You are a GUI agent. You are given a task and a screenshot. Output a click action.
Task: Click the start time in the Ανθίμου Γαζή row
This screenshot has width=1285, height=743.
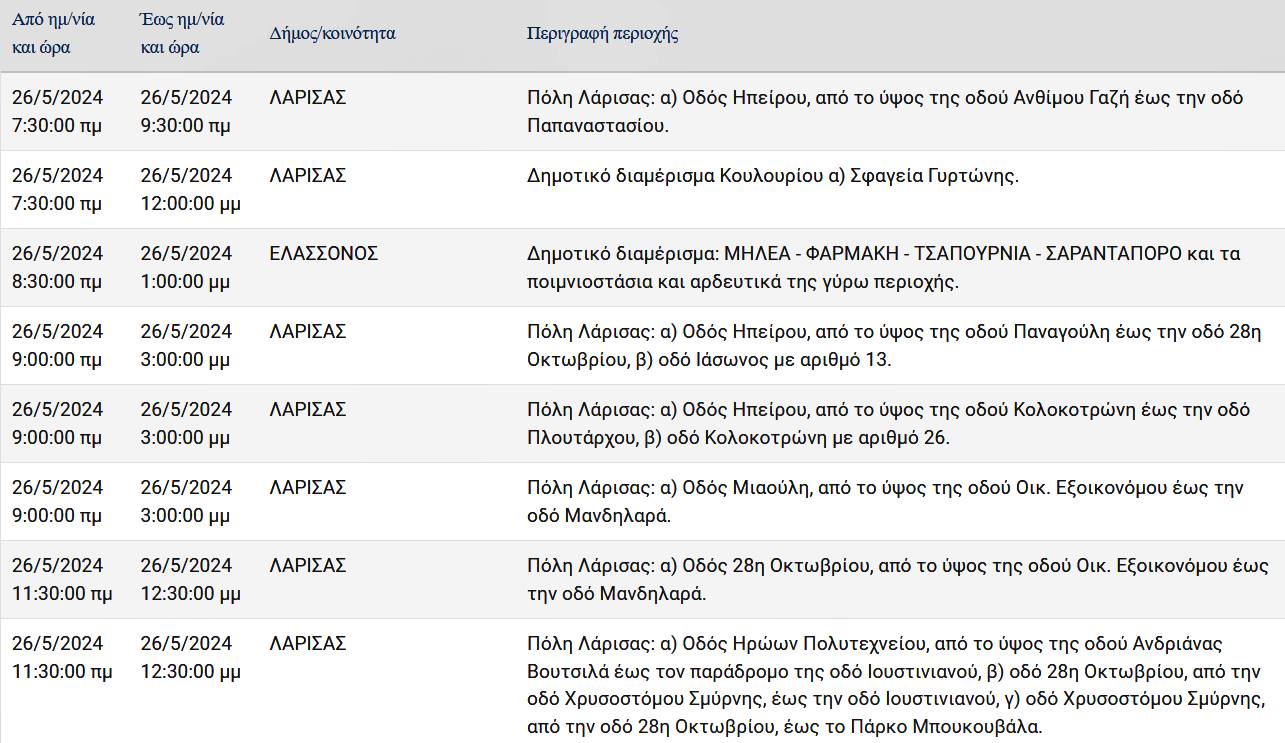[x=57, y=111]
